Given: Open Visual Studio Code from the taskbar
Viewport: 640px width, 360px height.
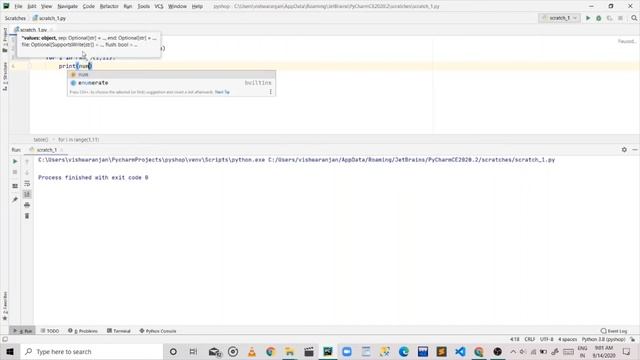Looking at the screenshot, I should click(x=460, y=351).
